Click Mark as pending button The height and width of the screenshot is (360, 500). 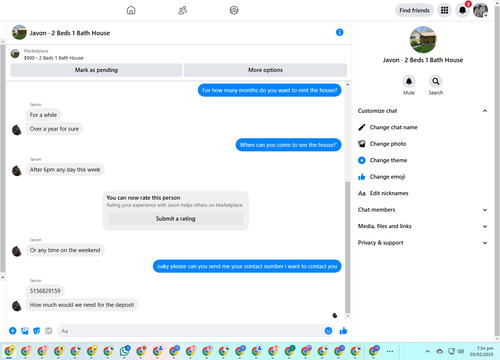(96, 70)
